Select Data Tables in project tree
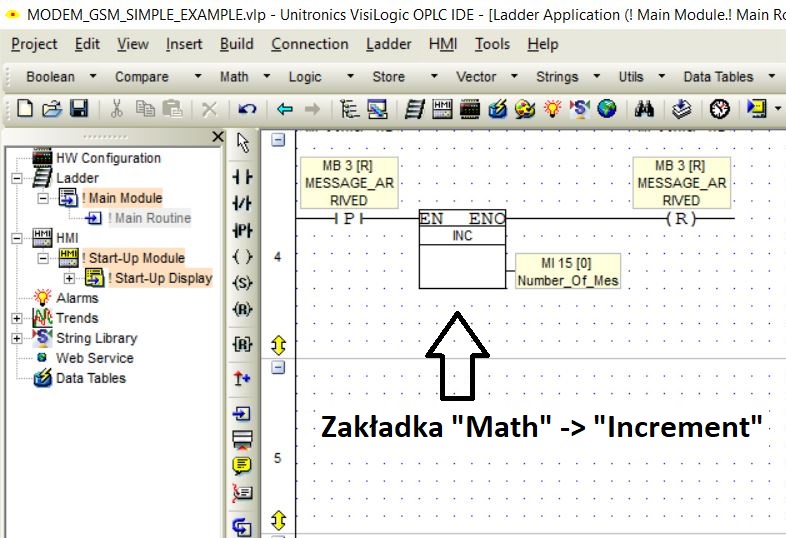 coord(91,379)
